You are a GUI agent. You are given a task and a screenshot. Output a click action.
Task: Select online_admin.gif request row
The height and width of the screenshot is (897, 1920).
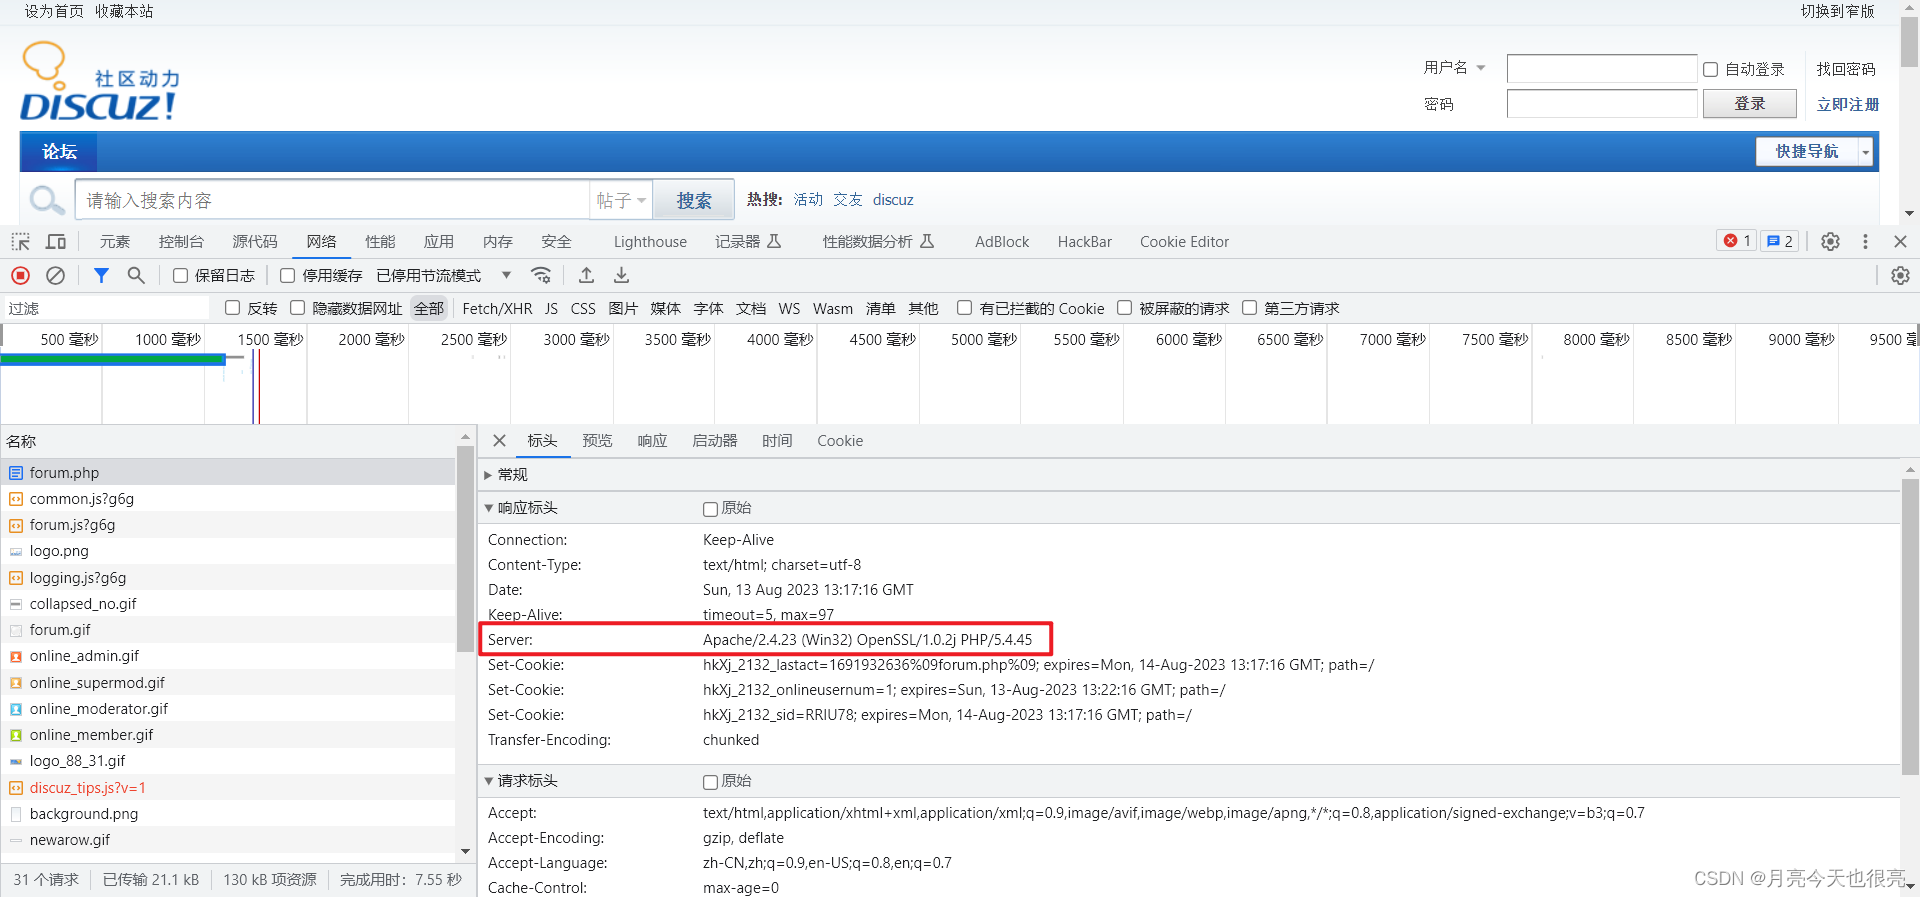(x=228, y=656)
